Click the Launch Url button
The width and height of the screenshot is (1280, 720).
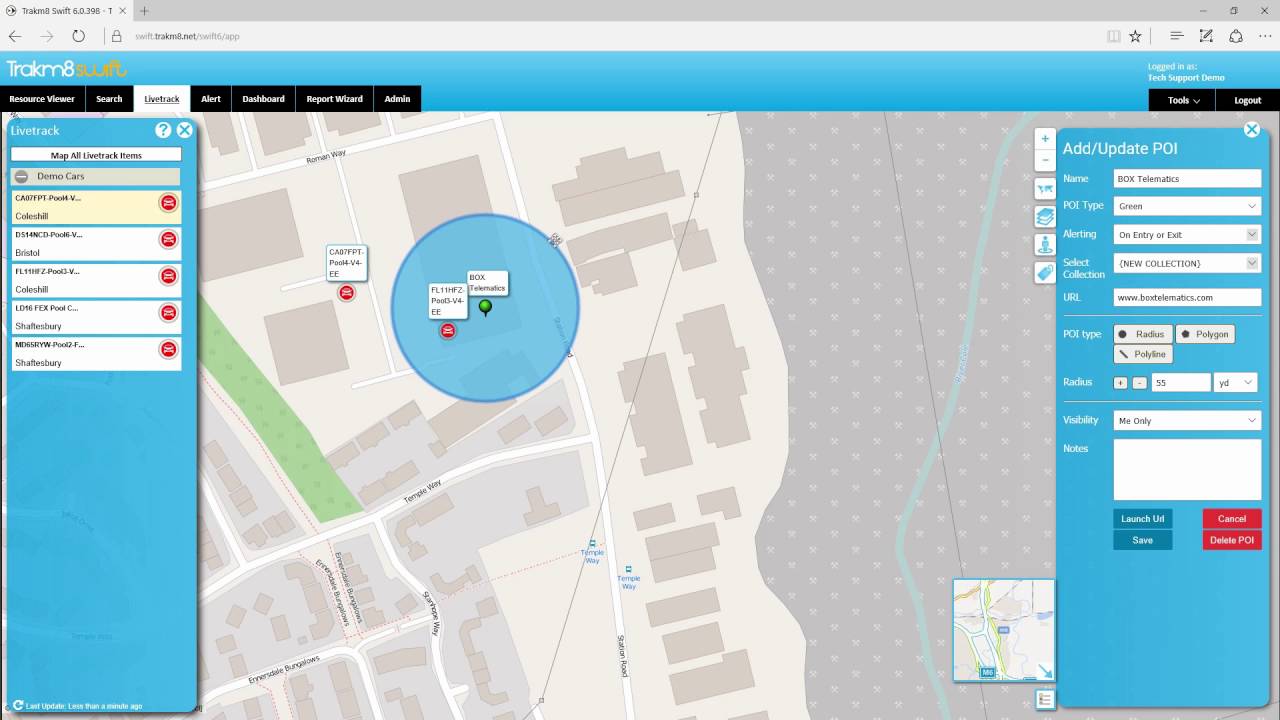[x=1142, y=519]
